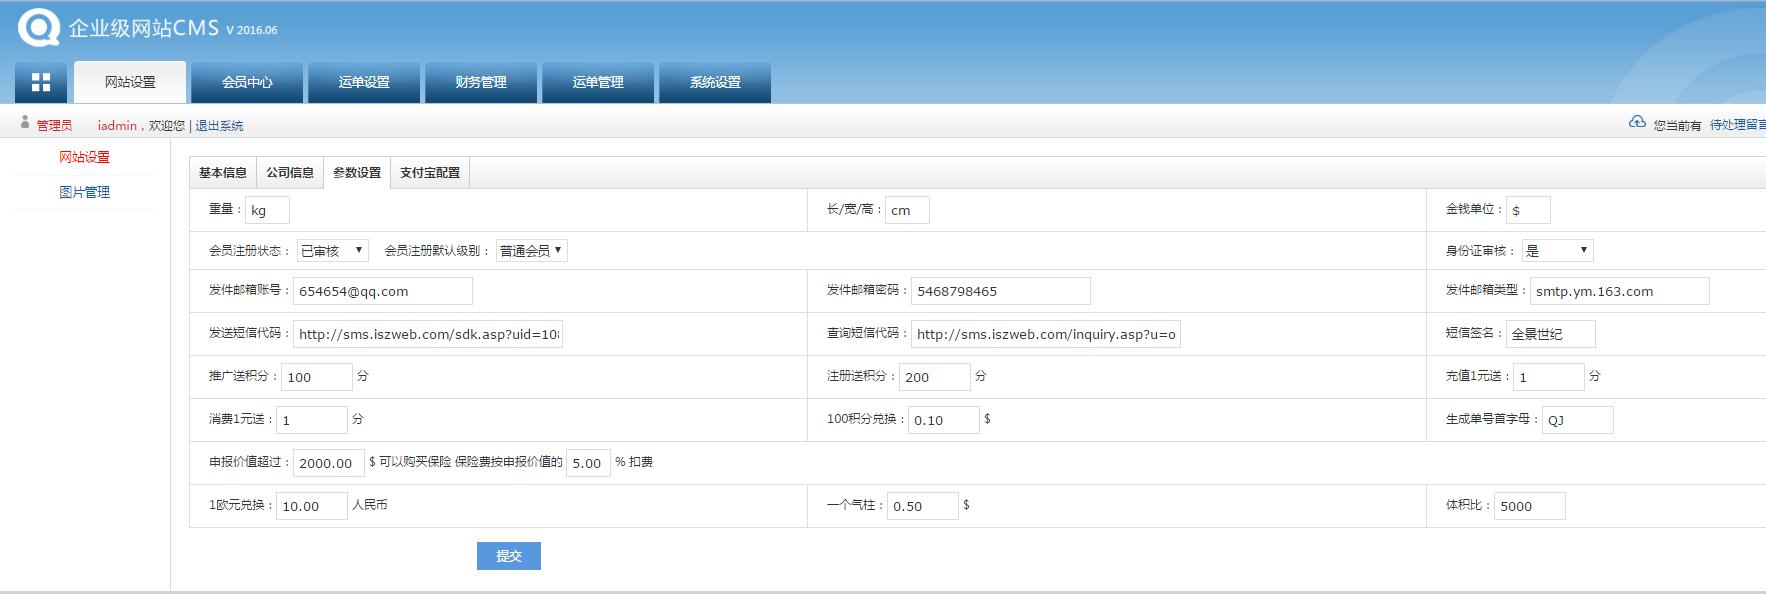1766x594 pixels.
Task: Open the 公司信息 tab
Action: [290, 172]
